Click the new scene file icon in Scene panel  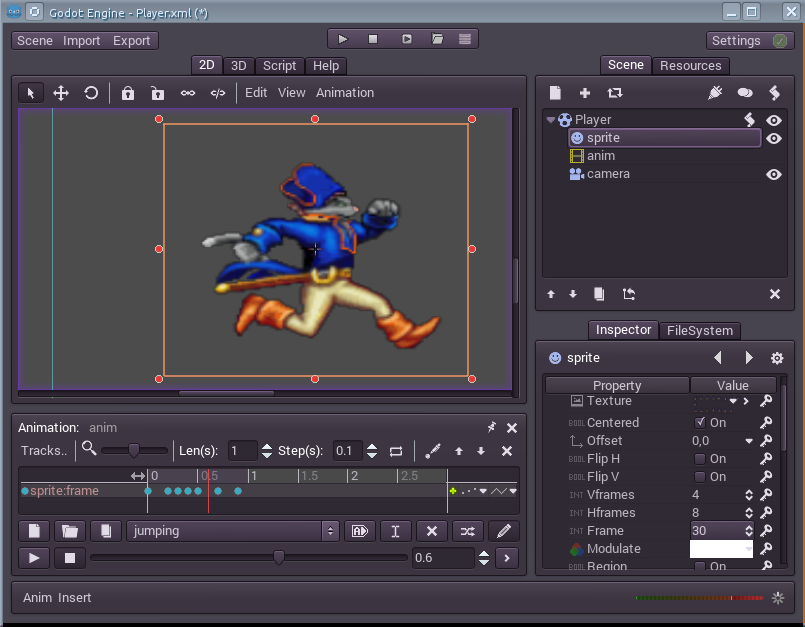(556, 93)
